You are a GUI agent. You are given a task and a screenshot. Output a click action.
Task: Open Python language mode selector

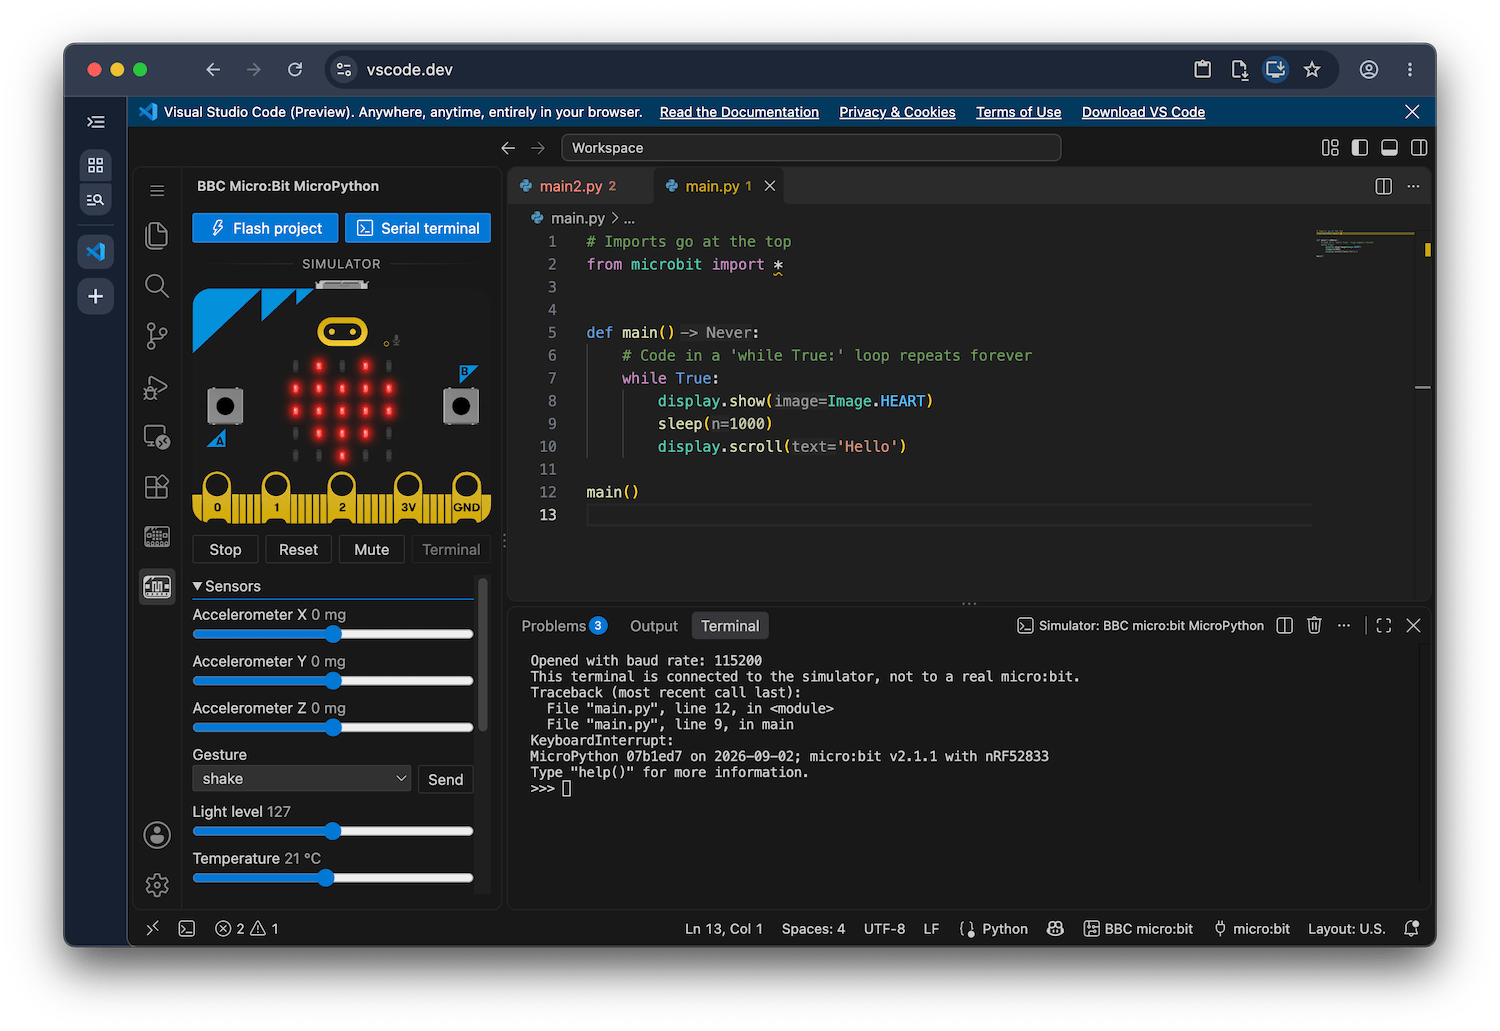pos(1005,929)
